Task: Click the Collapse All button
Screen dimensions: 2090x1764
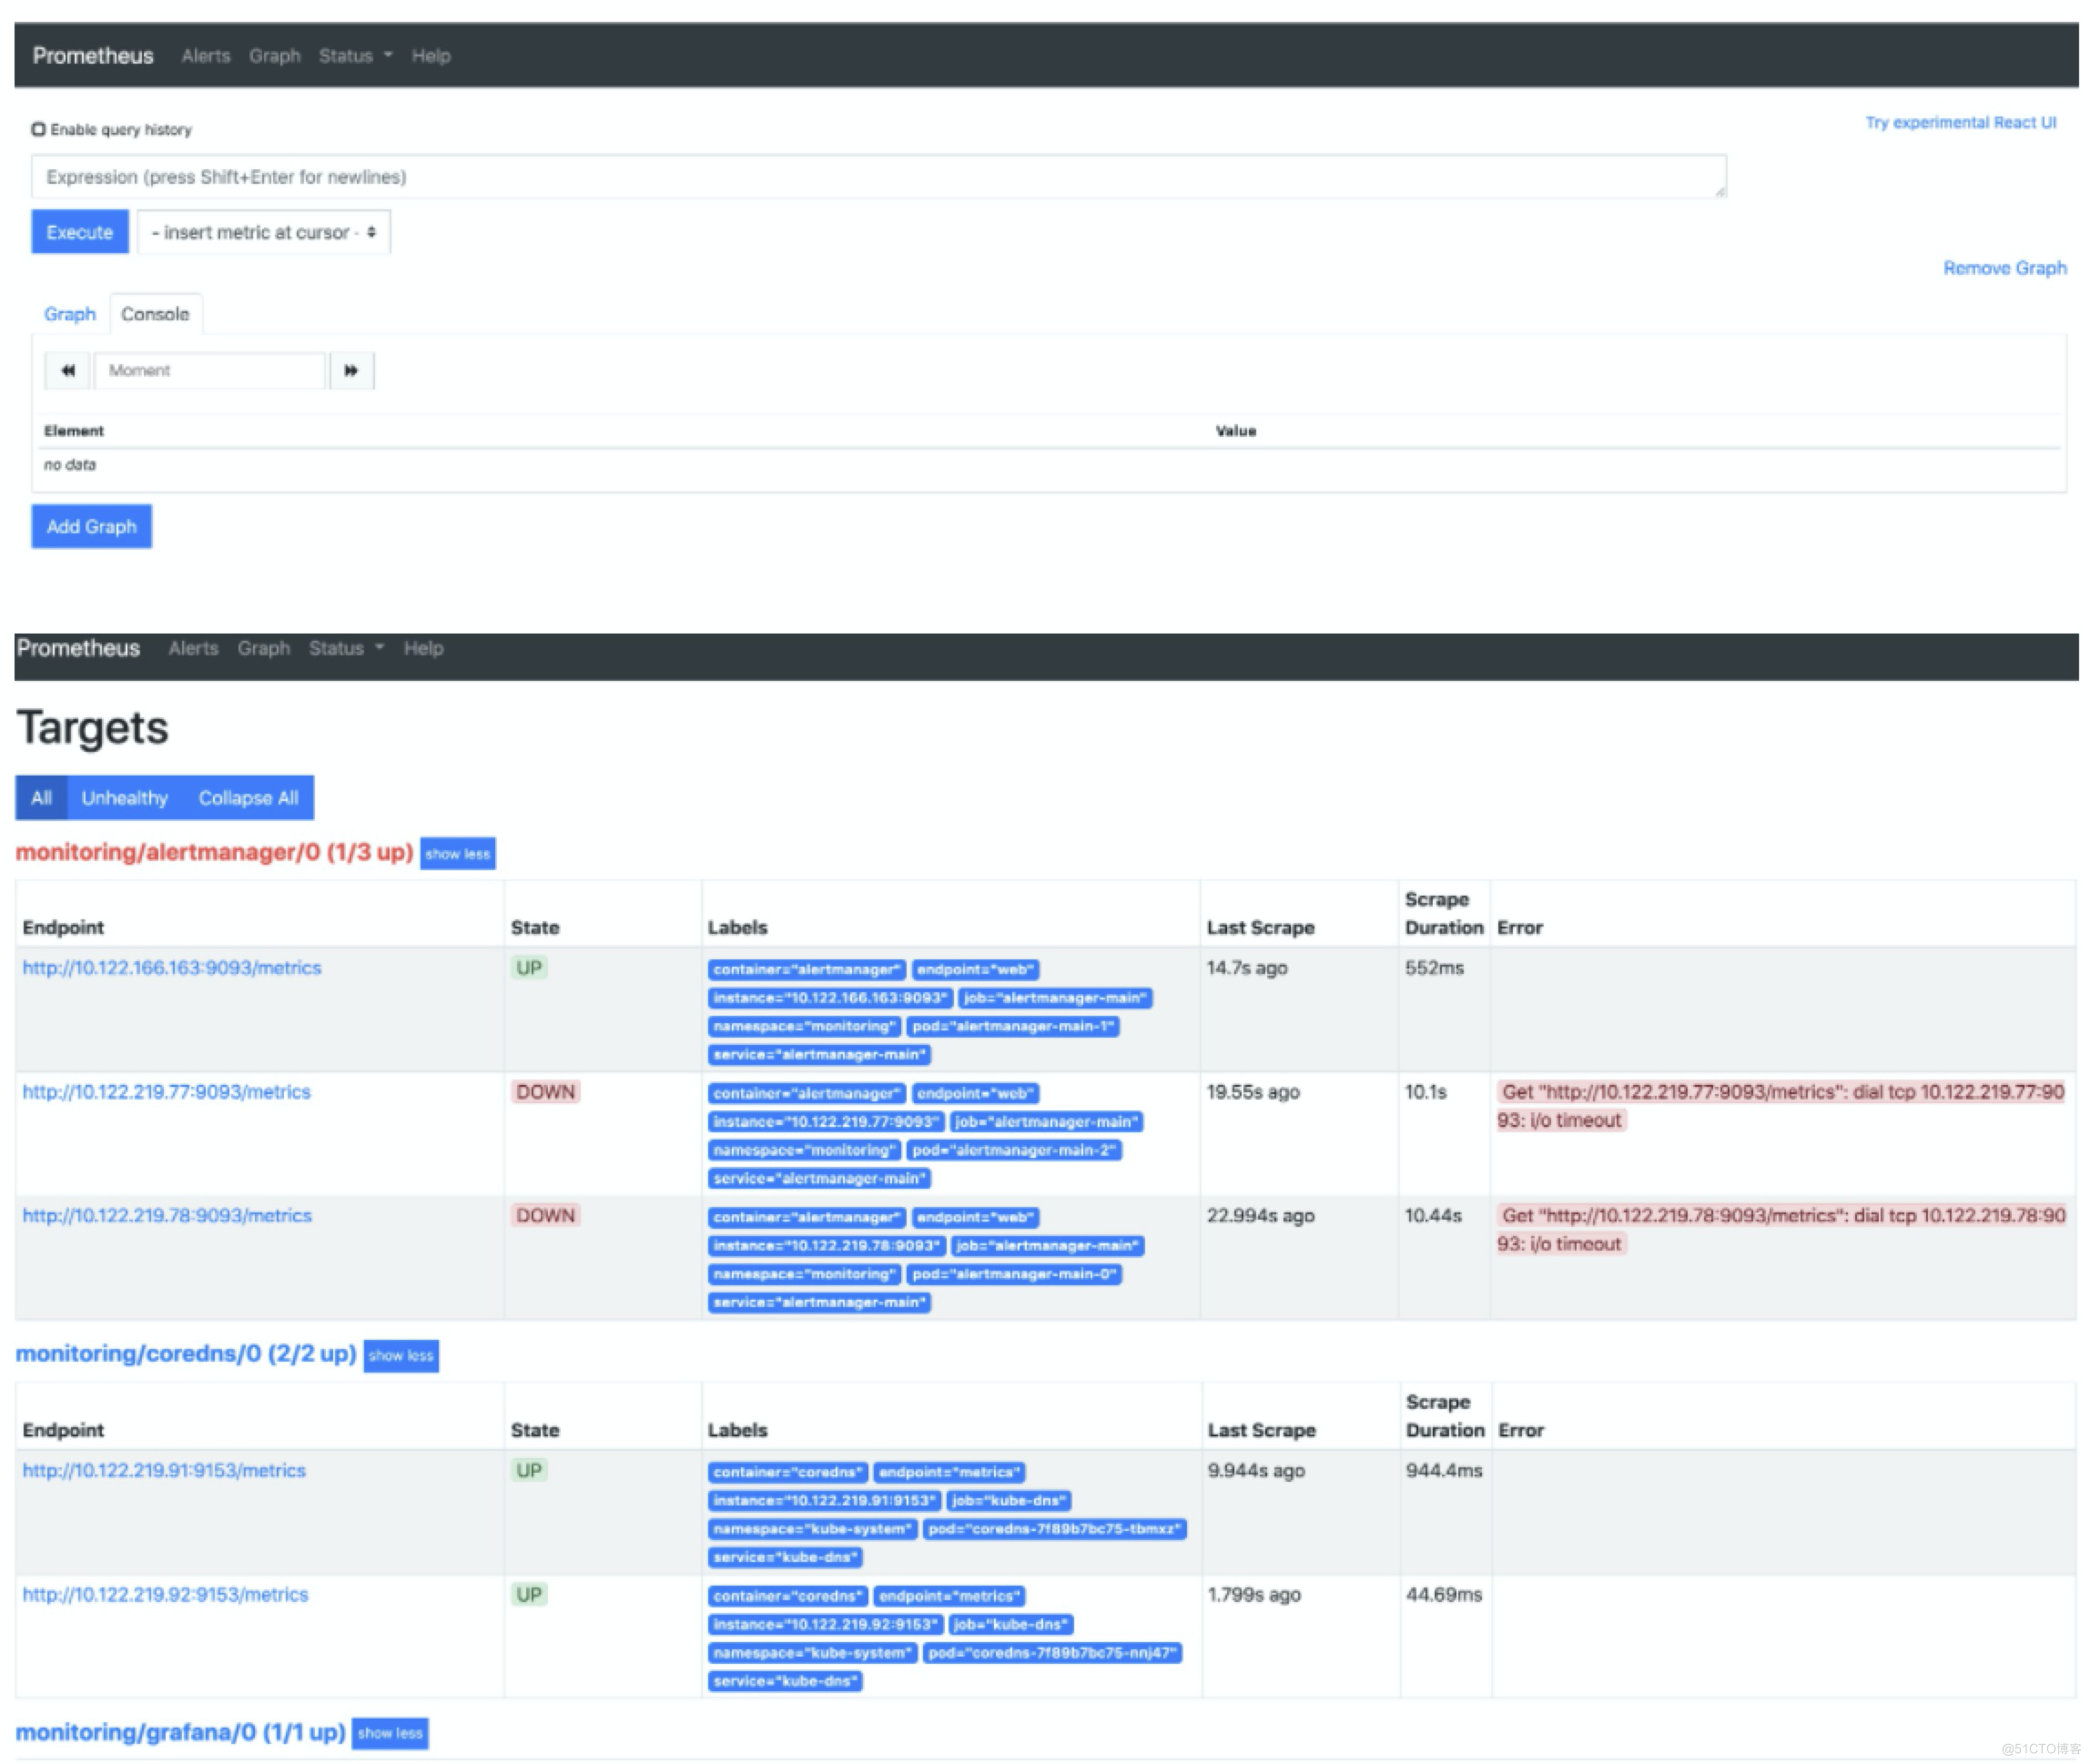Action: click(x=248, y=798)
